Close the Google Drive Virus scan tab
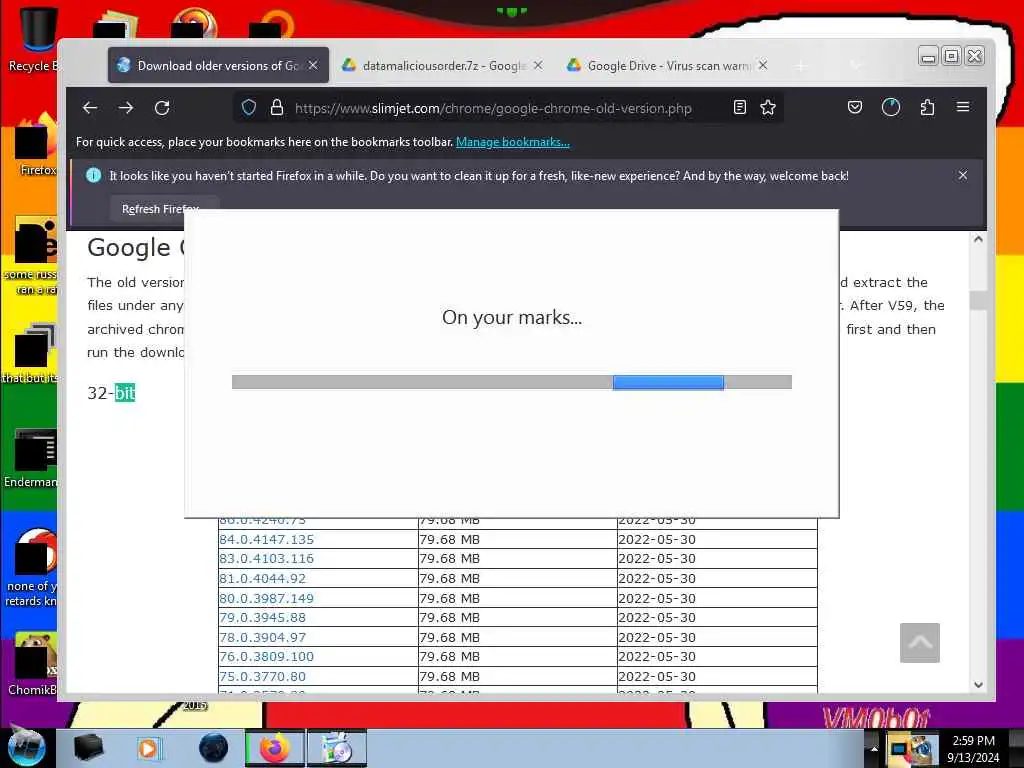 point(763,65)
